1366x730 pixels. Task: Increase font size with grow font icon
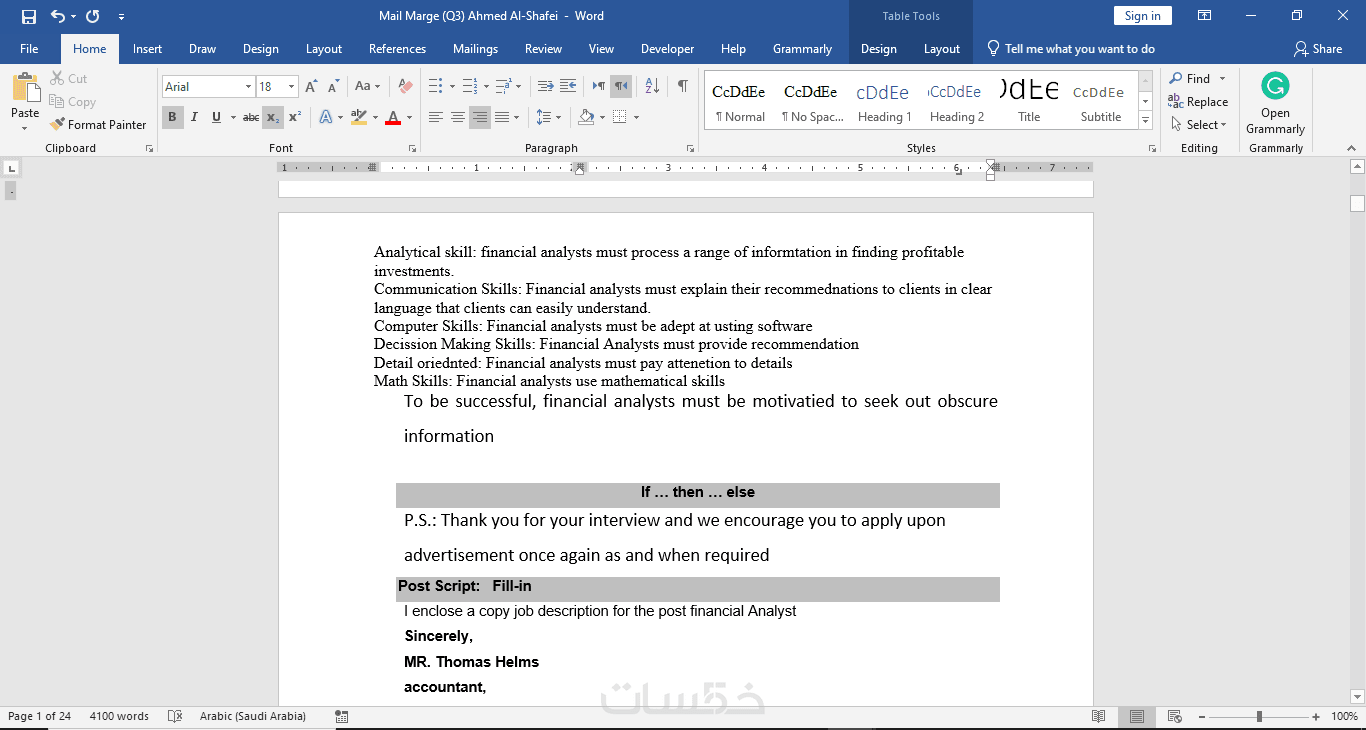coord(312,87)
